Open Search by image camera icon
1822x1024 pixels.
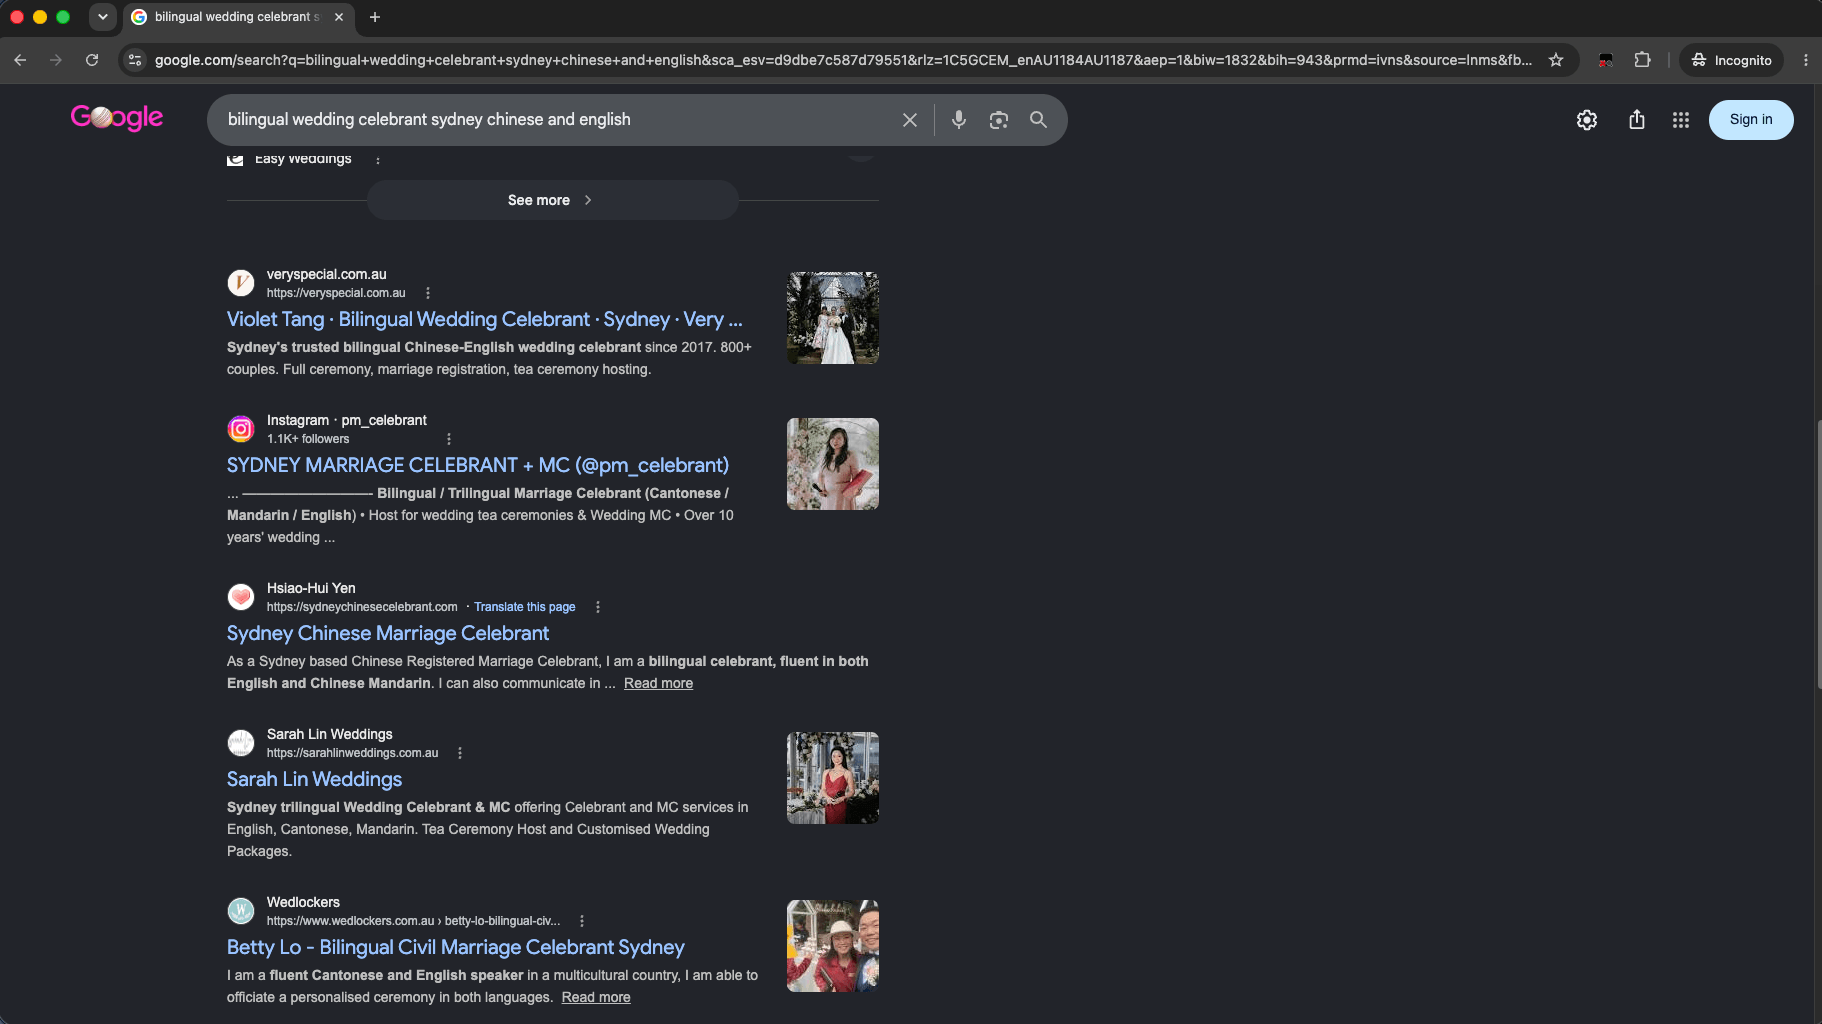coord(999,120)
